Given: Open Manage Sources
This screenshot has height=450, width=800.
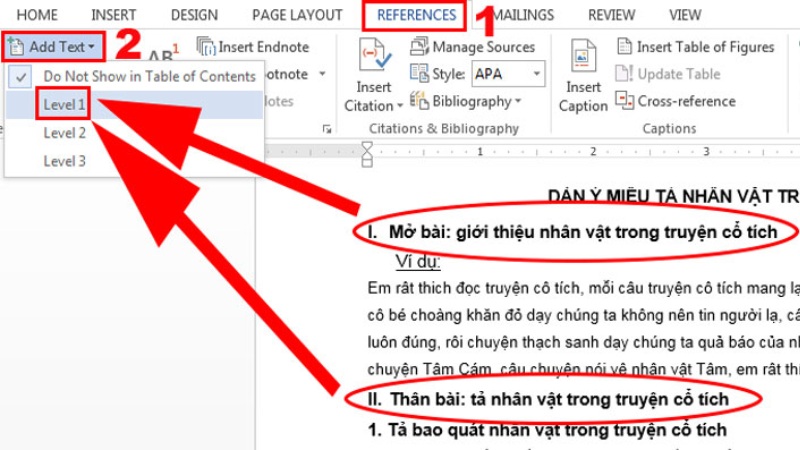Looking at the screenshot, I should tap(418, 47).
